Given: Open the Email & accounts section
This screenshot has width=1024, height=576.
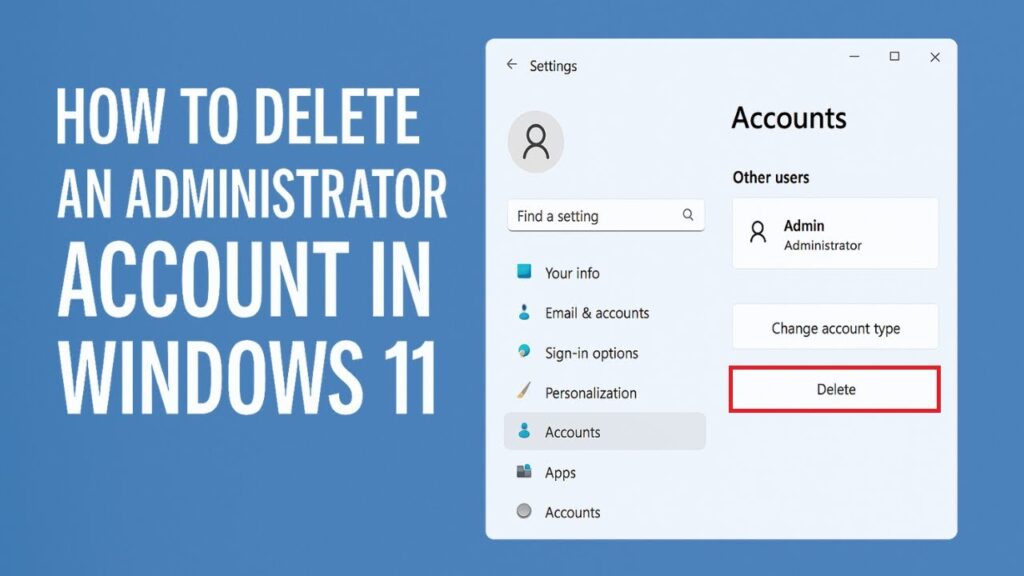Looking at the screenshot, I should click(597, 313).
